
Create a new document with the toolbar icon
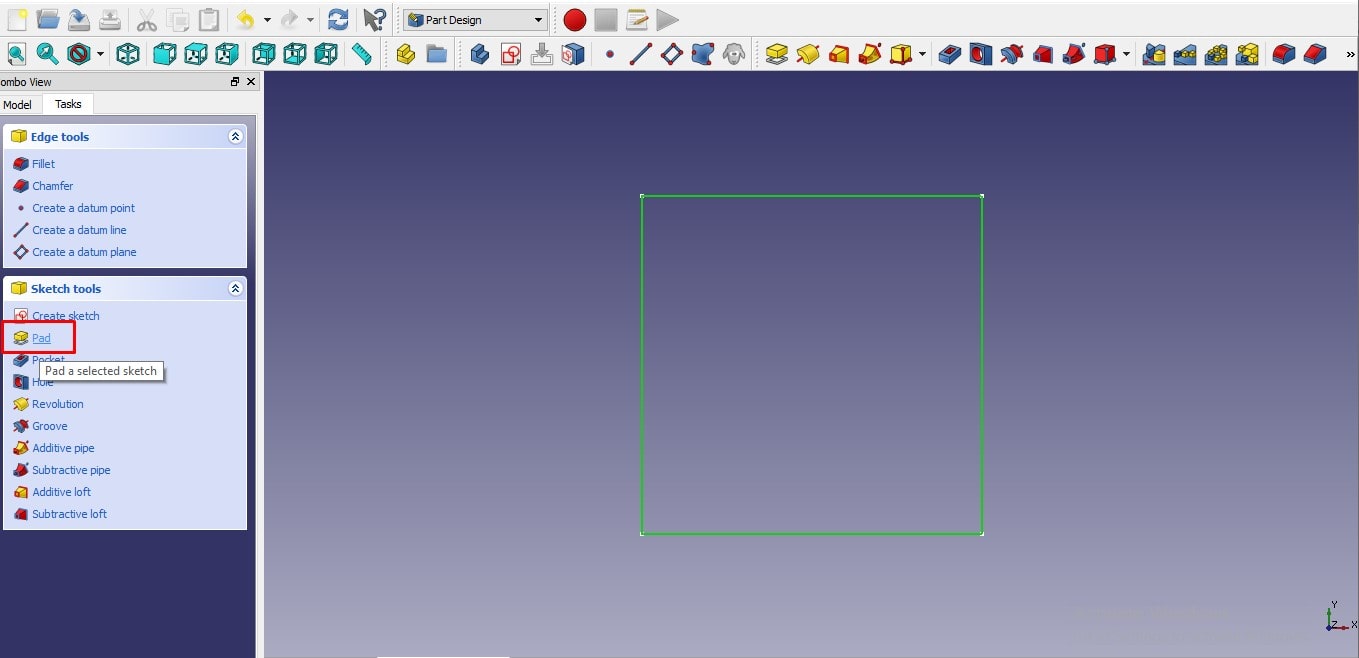point(17,19)
